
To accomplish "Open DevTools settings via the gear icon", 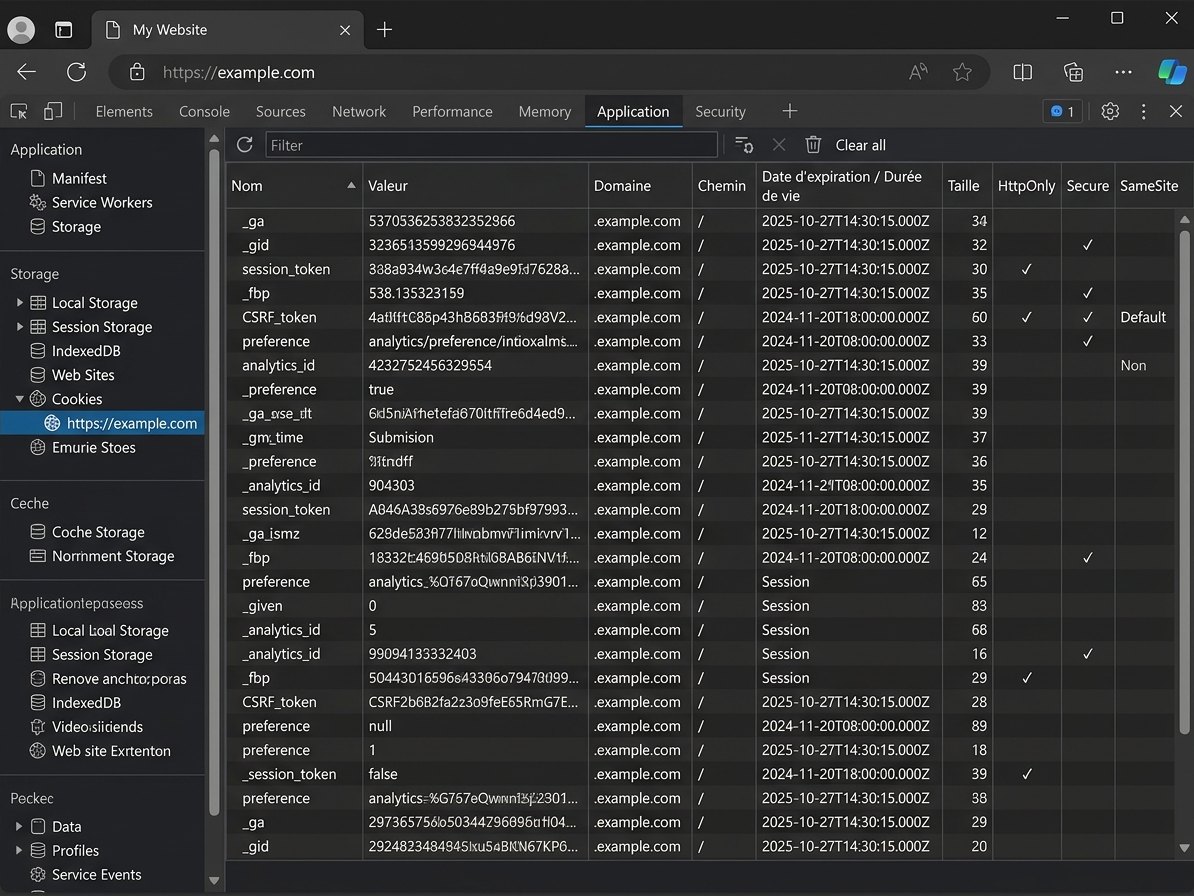I will [x=1110, y=111].
